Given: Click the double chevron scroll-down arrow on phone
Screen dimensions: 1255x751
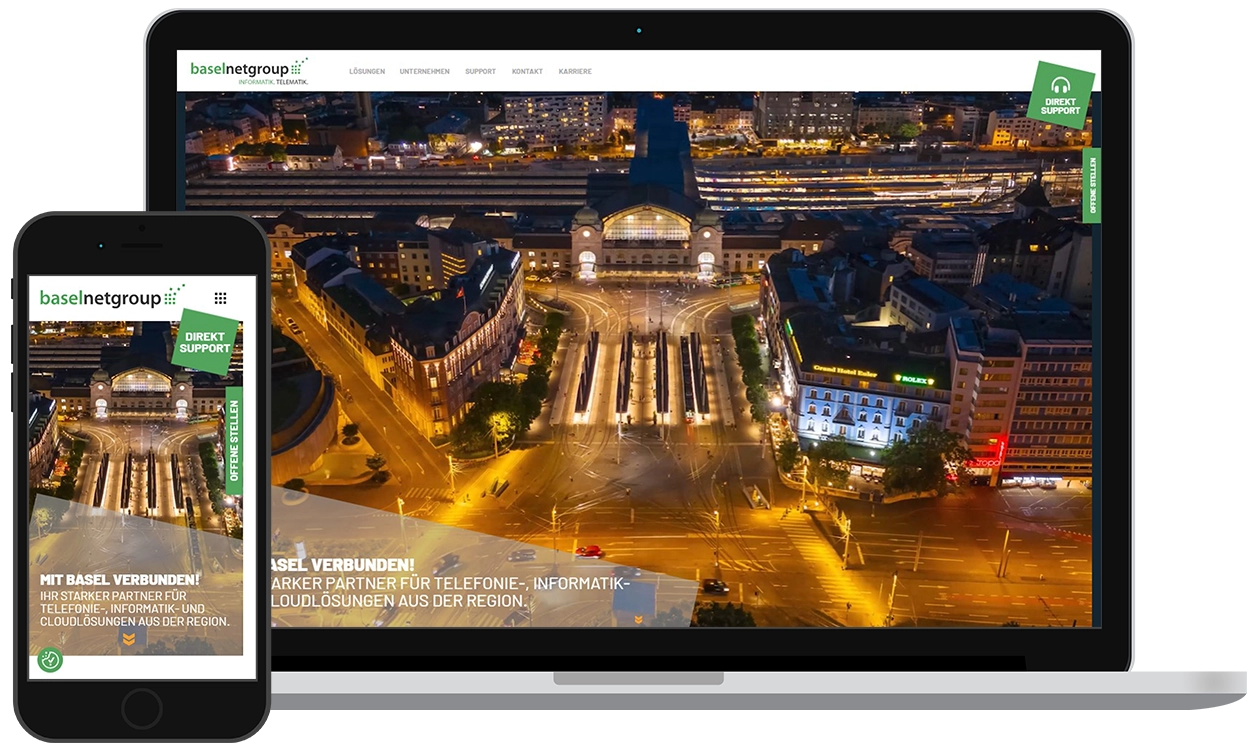Looking at the screenshot, I should (x=128, y=640).
